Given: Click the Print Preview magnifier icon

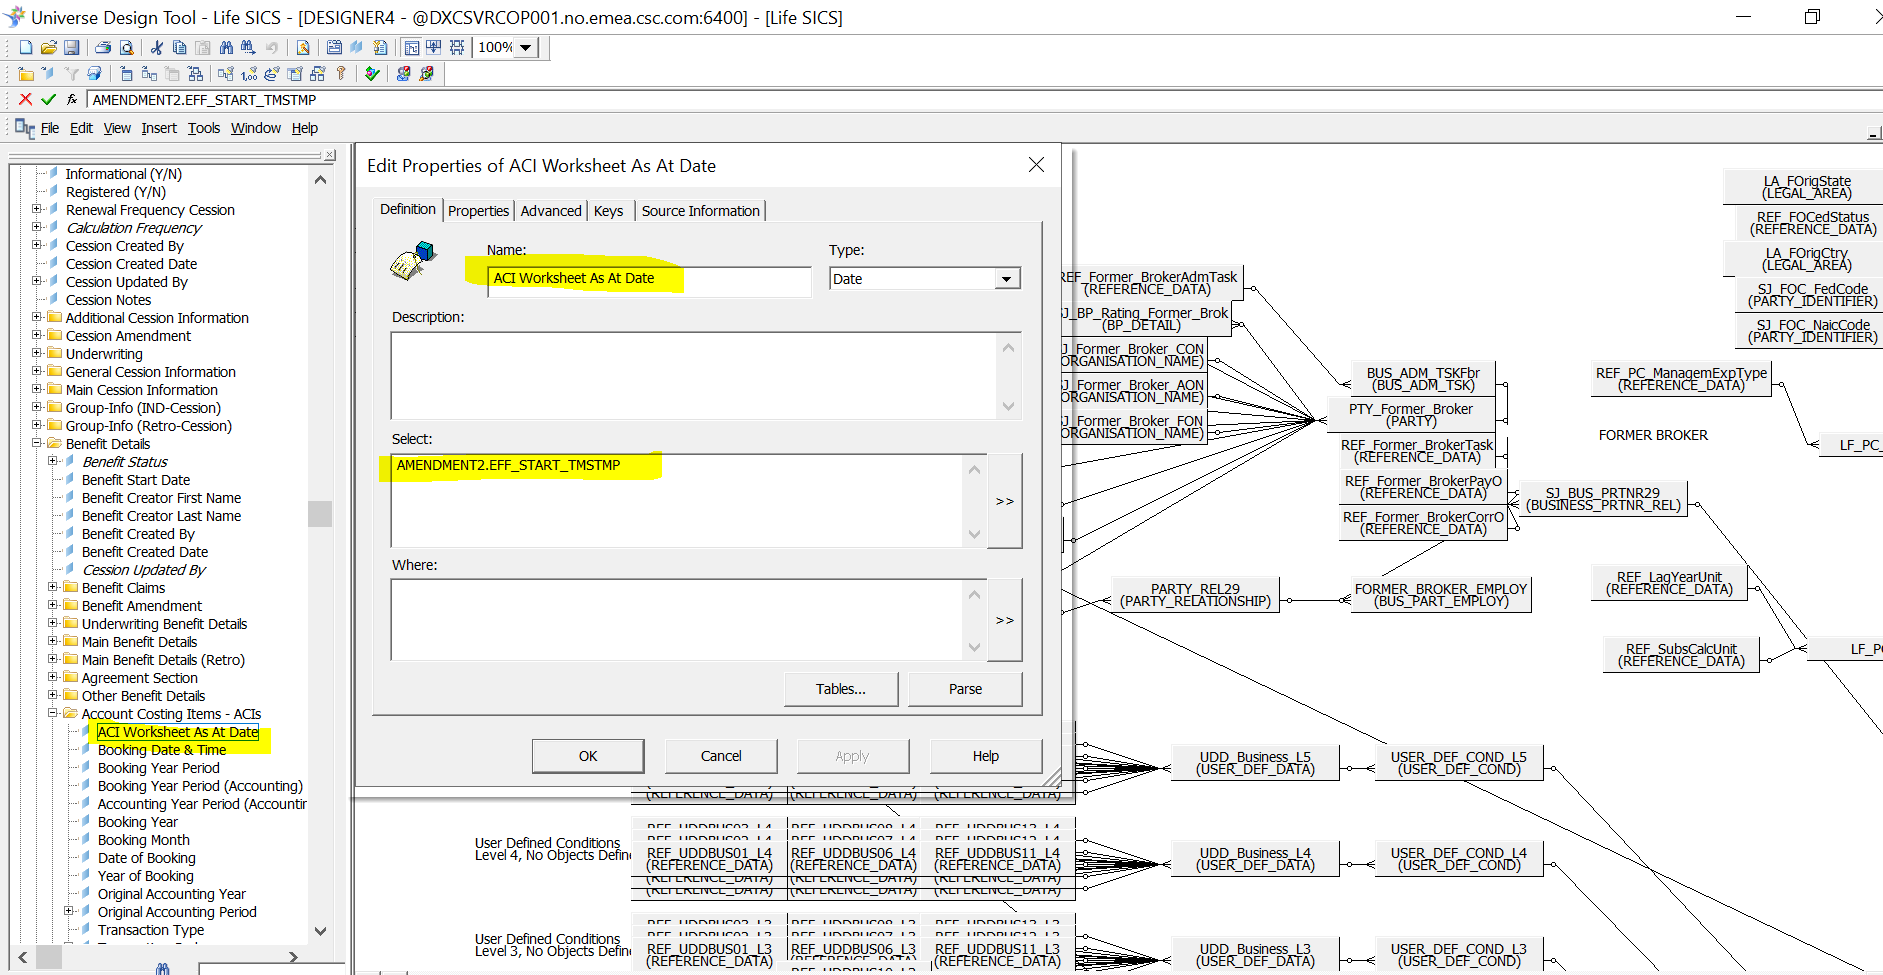Looking at the screenshot, I should pos(126,47).
